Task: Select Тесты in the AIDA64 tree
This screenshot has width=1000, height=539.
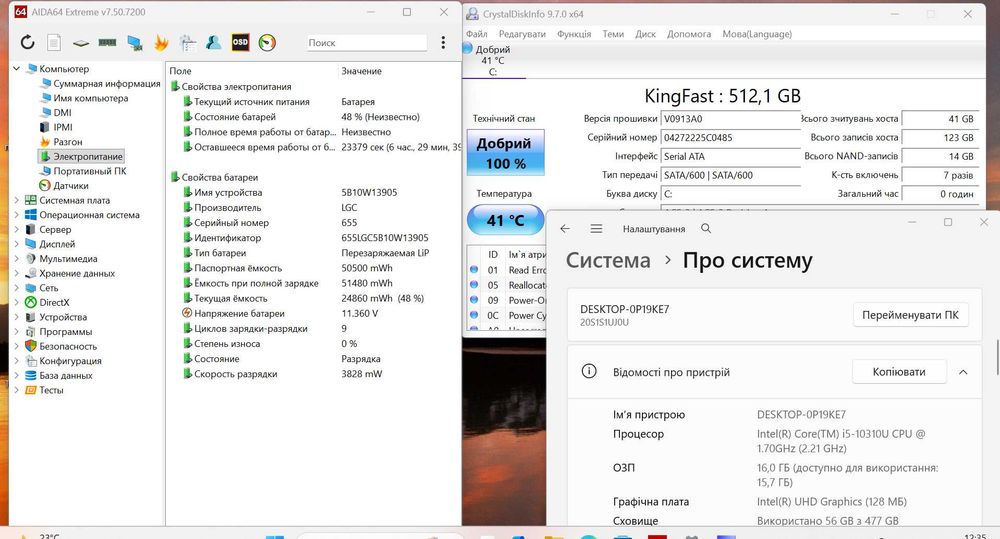Action: (51, 390)
